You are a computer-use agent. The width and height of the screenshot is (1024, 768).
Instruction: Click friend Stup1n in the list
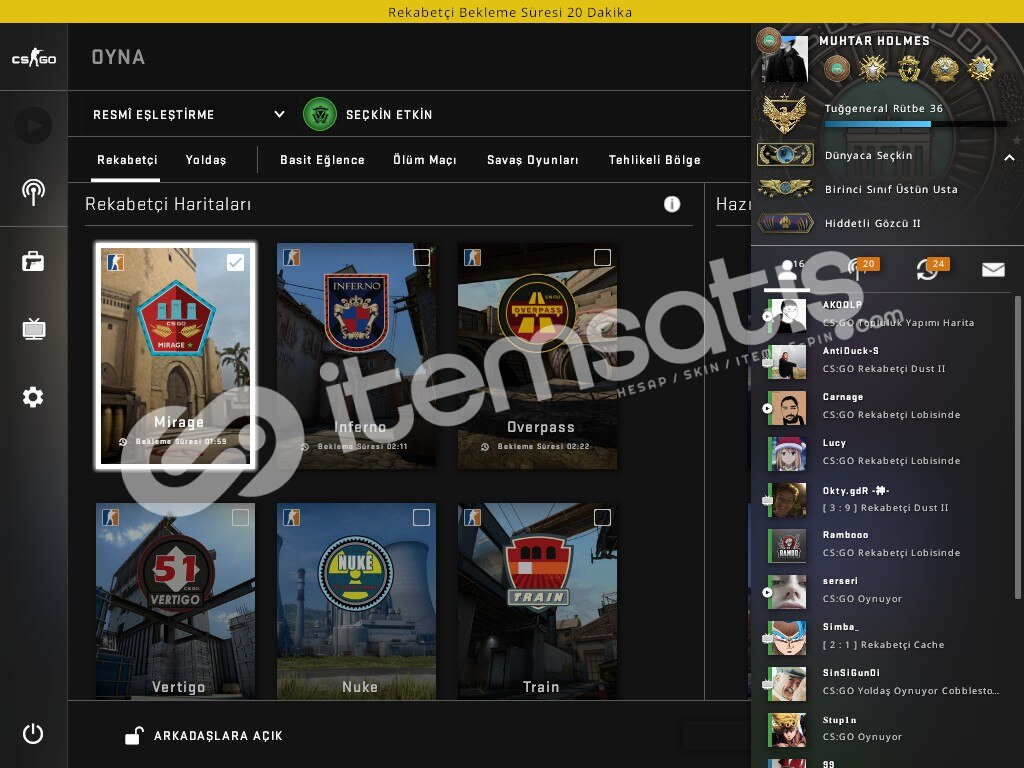point(888,728)
